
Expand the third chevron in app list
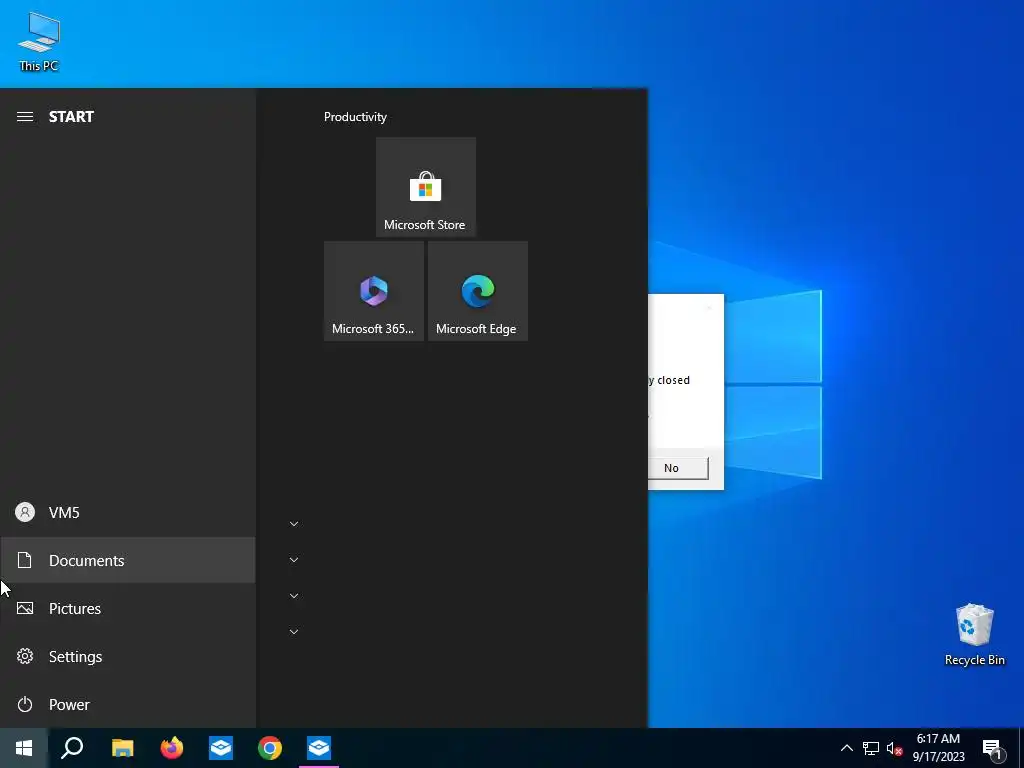tap(294, 596)
